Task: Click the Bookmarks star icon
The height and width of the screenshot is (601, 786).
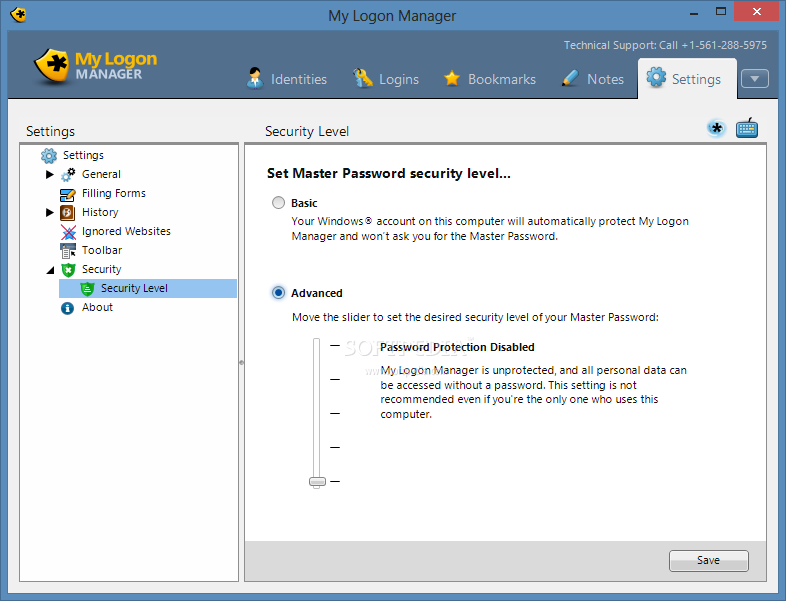Action: pos(452,78)
